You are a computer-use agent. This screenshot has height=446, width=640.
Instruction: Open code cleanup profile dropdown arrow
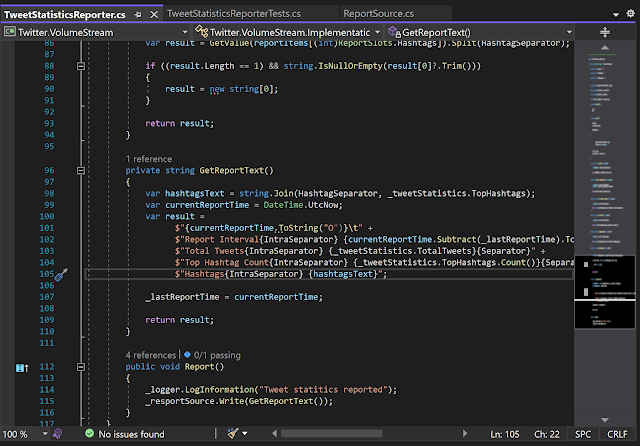click(x=244, y=434)
